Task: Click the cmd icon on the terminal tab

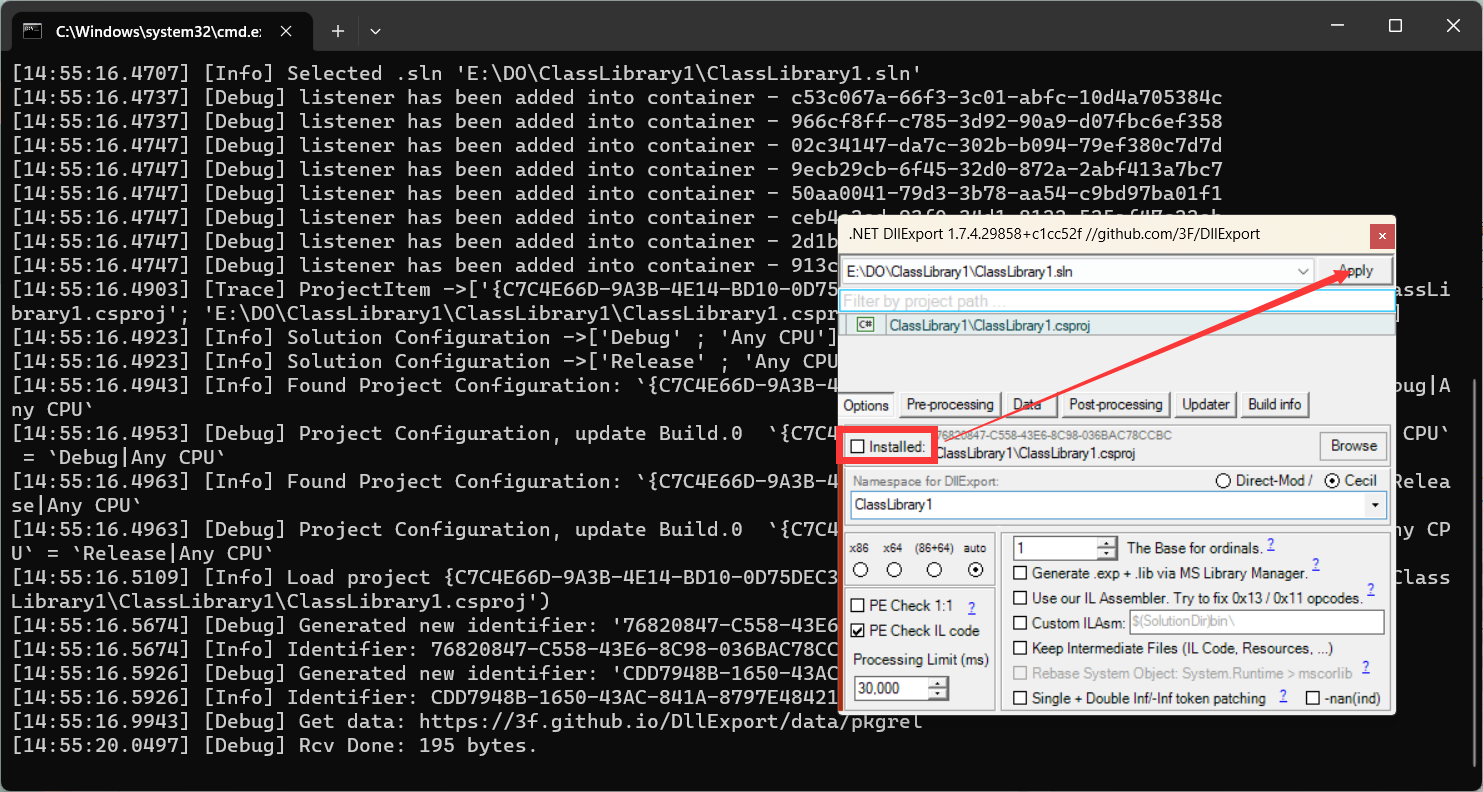Action: (33, 31)
